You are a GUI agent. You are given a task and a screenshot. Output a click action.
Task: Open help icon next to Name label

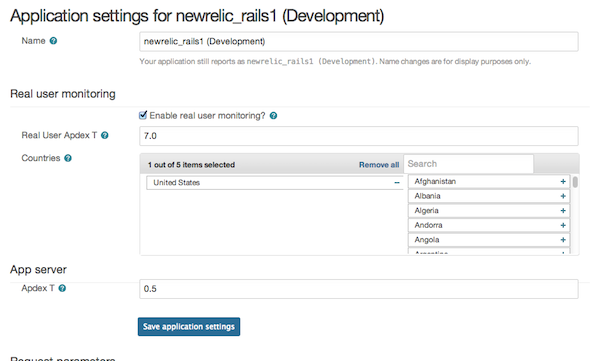click(54, 41)
